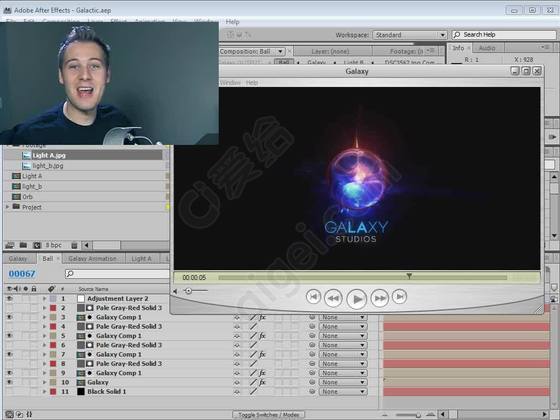
Task: Click the shy switch of layer 7
Action: [237, 354]
